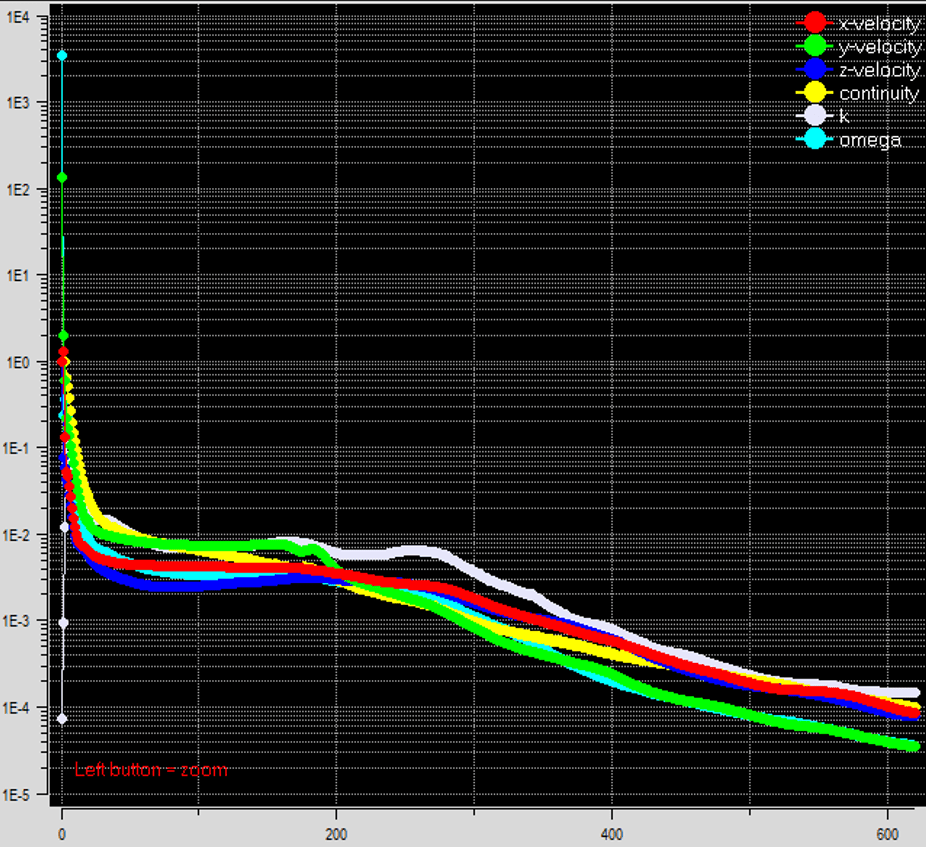Click the 600 x-axis tick label

887,834
